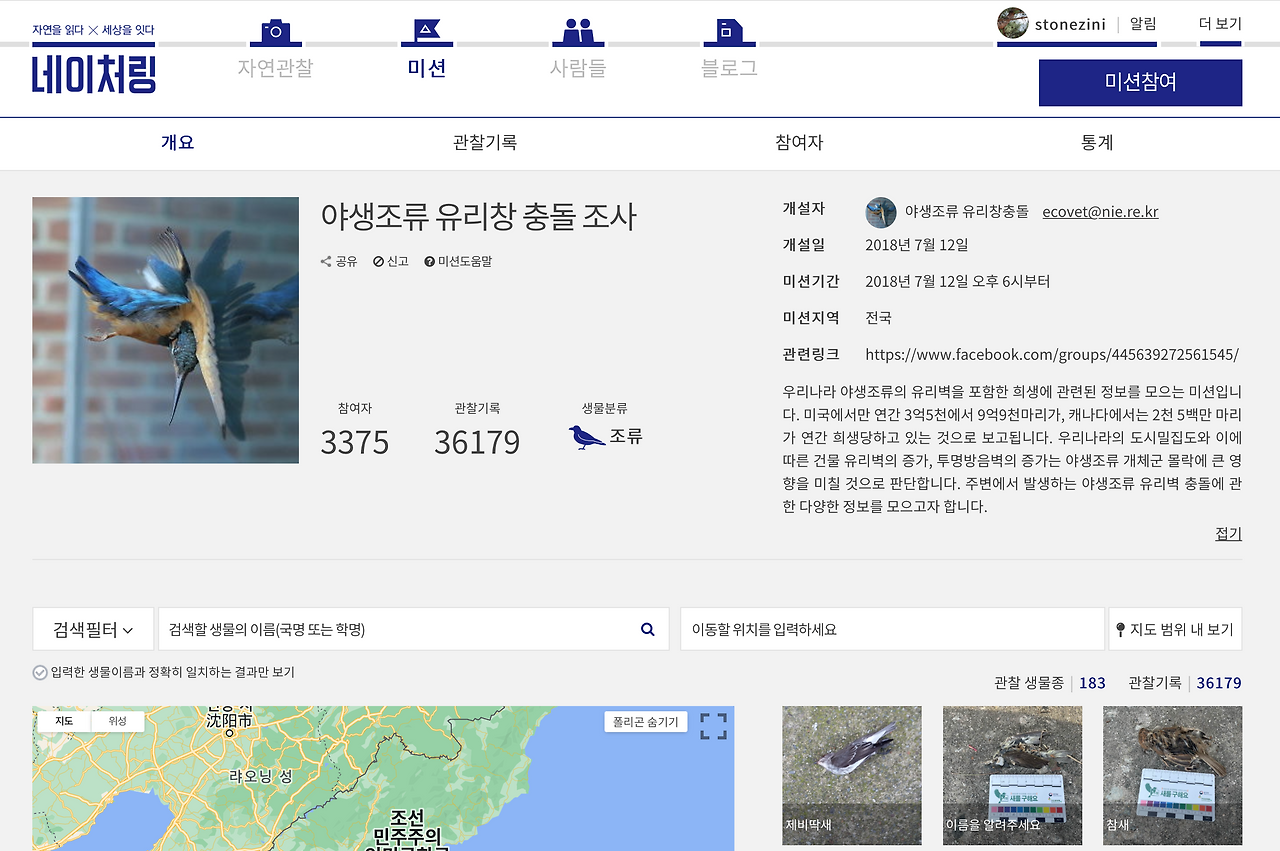Expand the 검색필터 search filter dropdown
1280x851 pixels.
[x=92, y=628]
